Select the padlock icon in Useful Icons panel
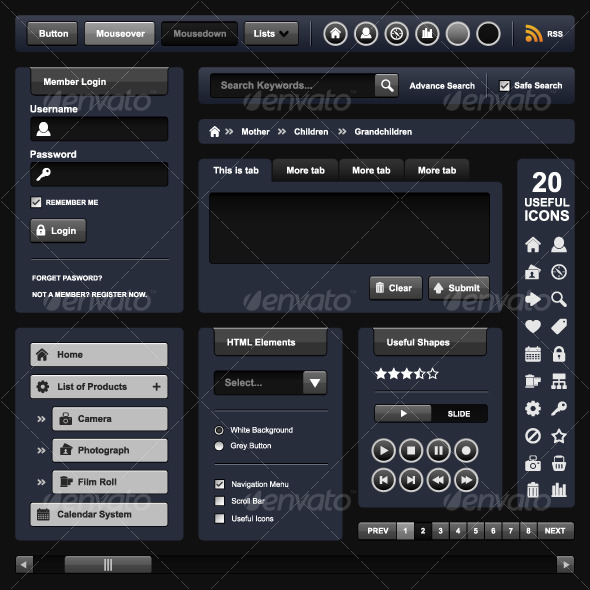This screenshot has height=590, width=590. (x=559, y=354)
